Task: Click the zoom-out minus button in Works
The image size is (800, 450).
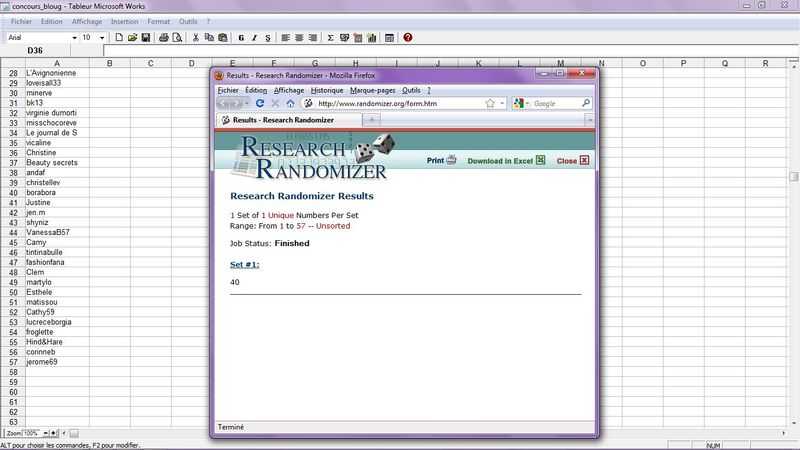Action: [45, 433]
